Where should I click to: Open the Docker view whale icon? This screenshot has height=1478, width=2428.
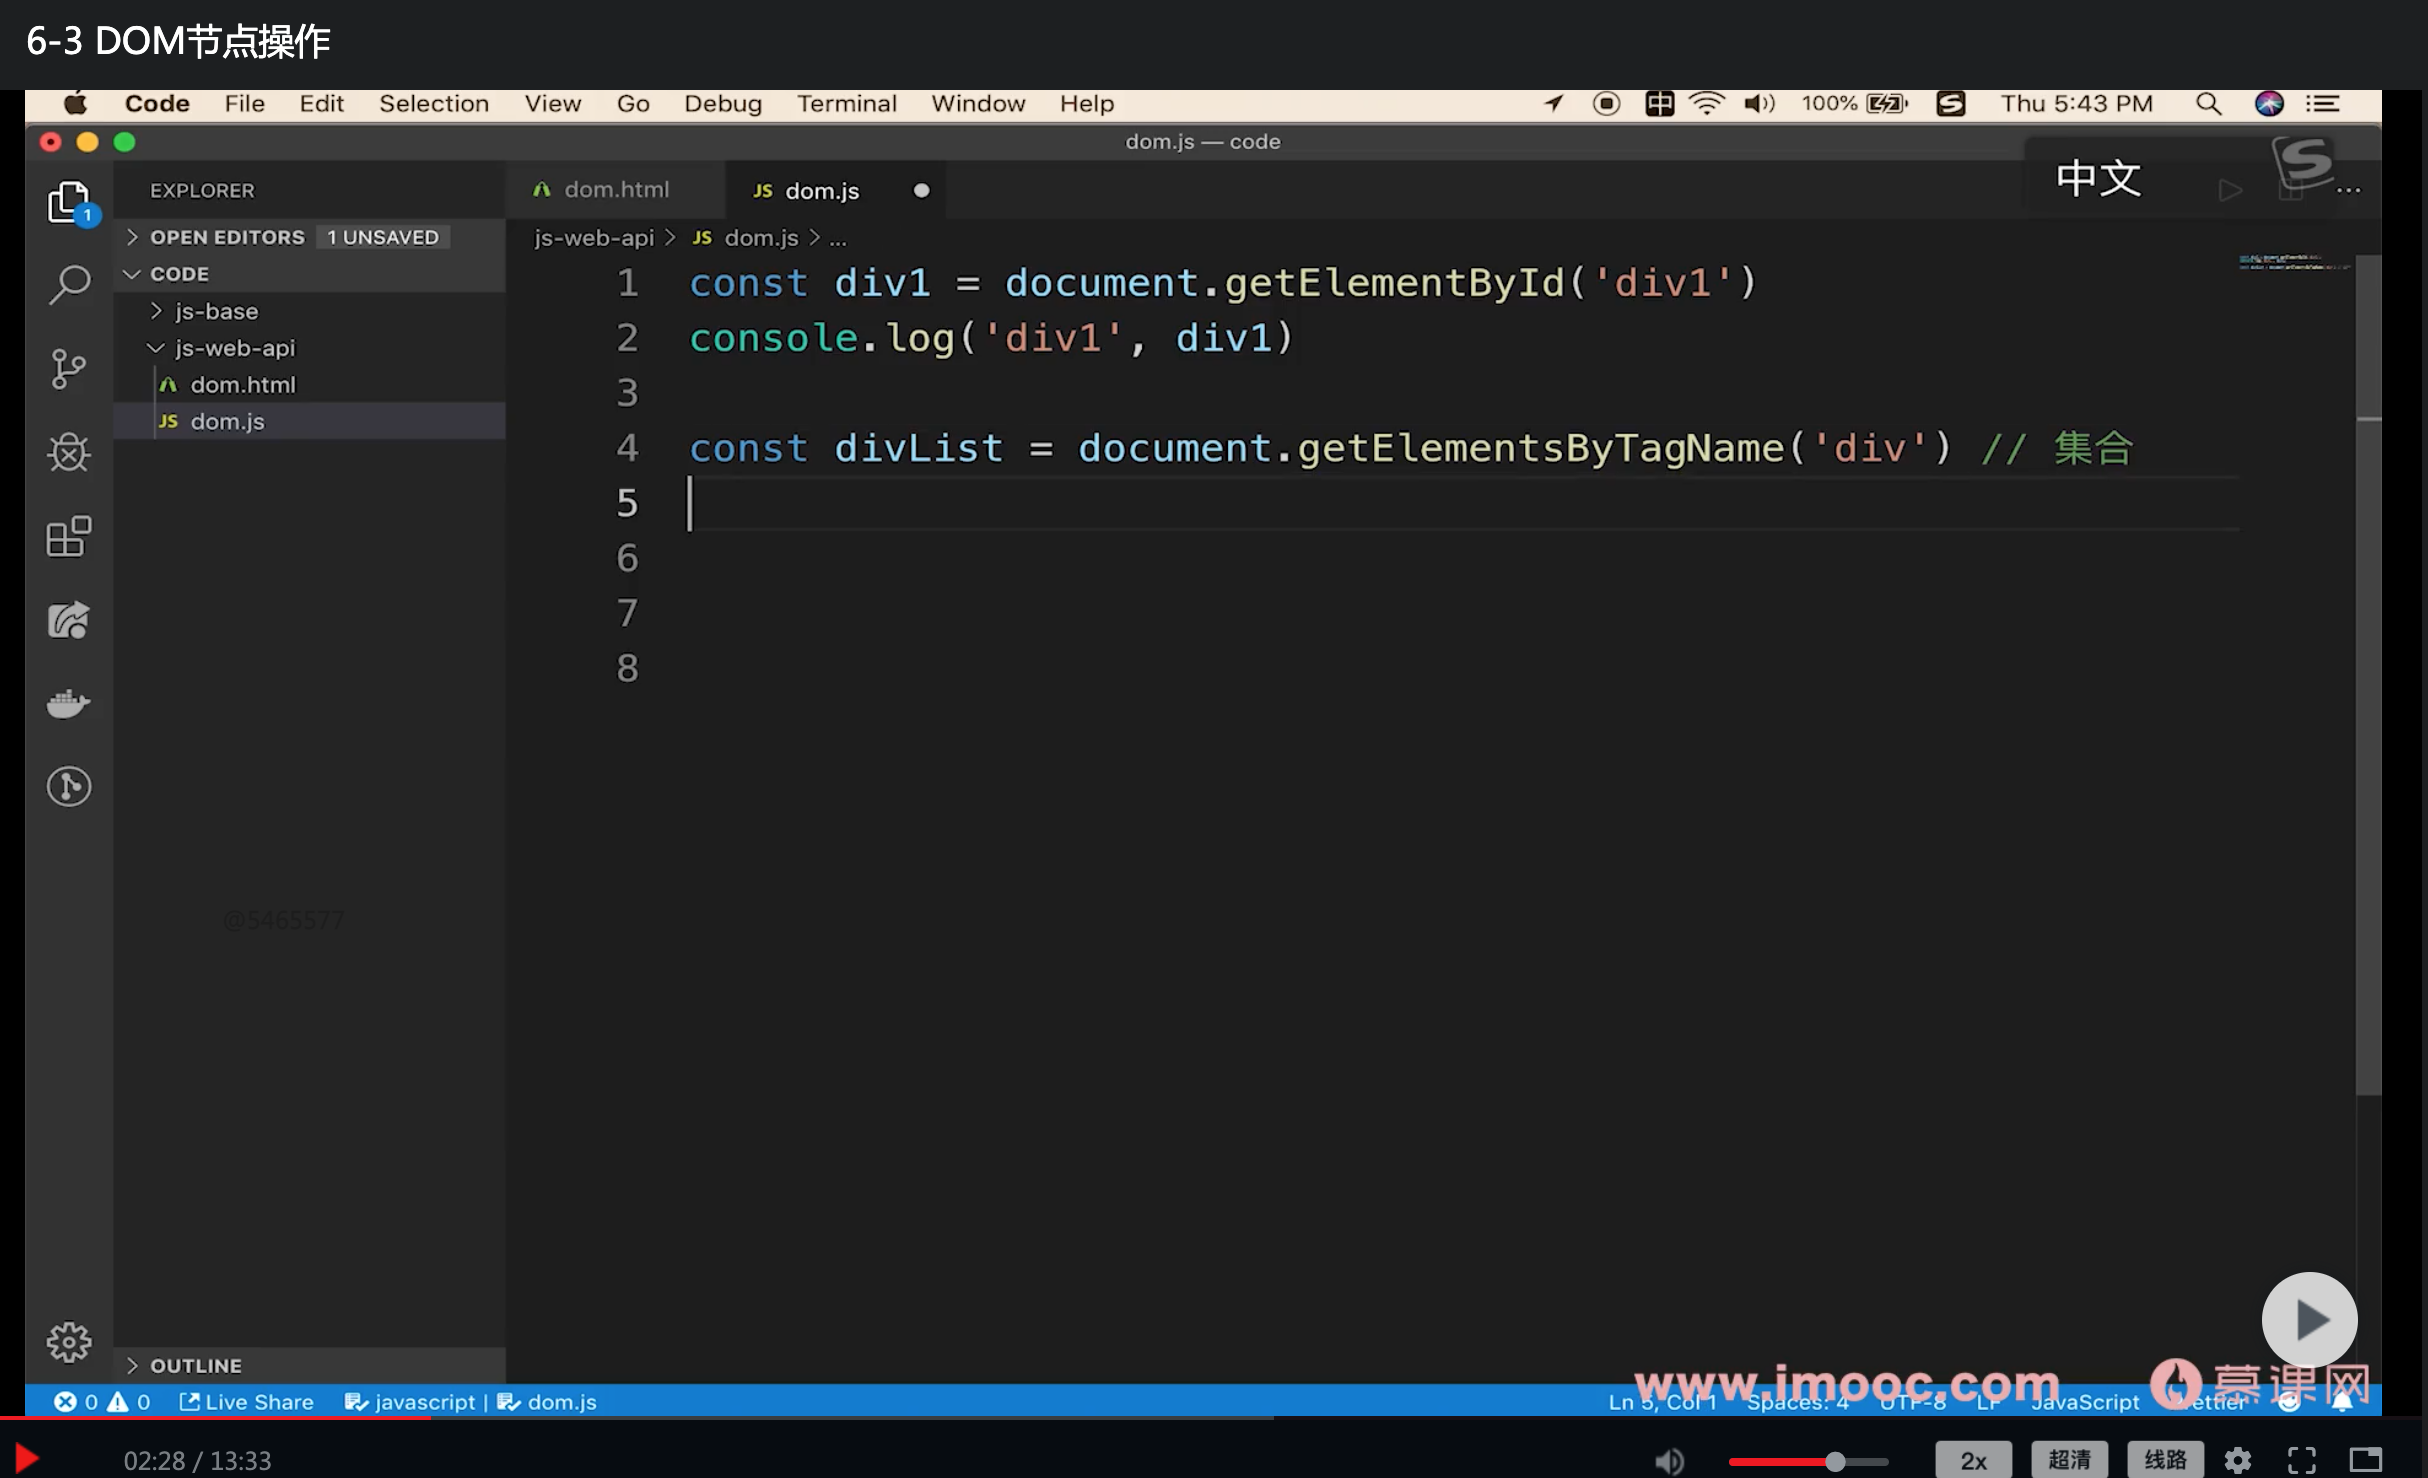click(x=69, y=704)
